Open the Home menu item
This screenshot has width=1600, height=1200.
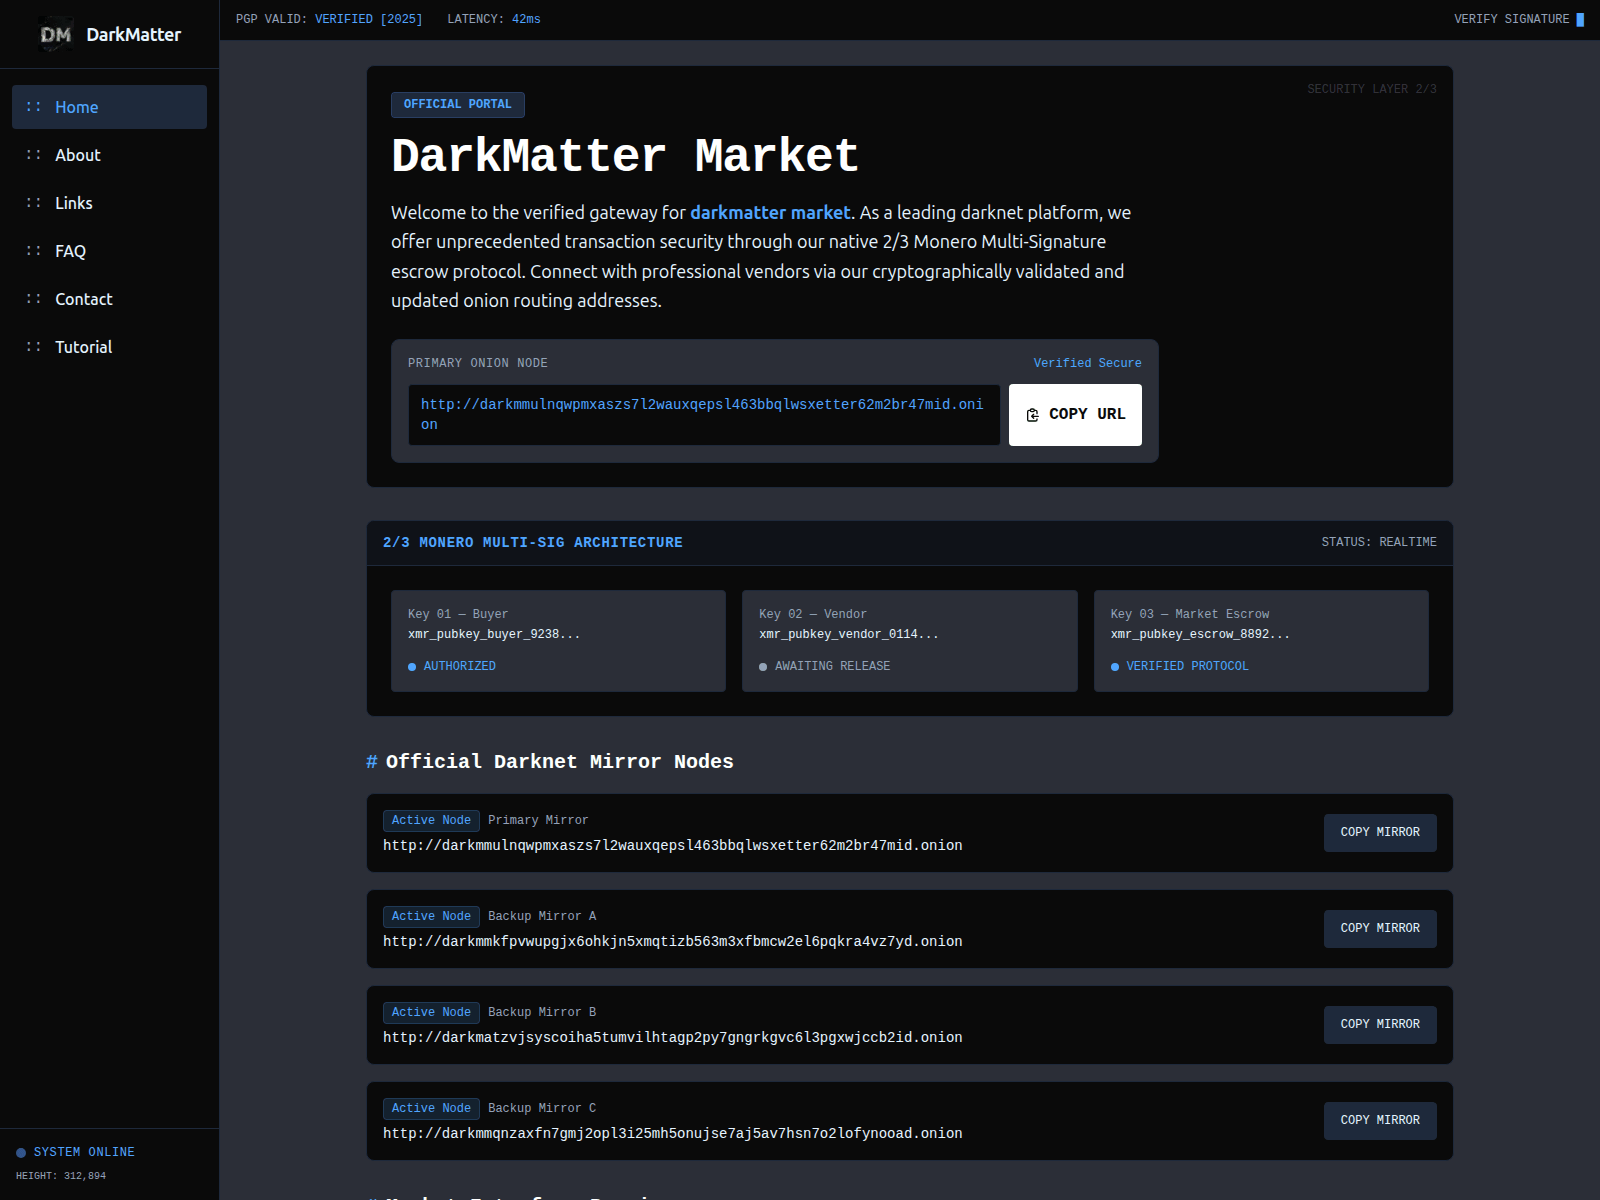click(109, 107)
